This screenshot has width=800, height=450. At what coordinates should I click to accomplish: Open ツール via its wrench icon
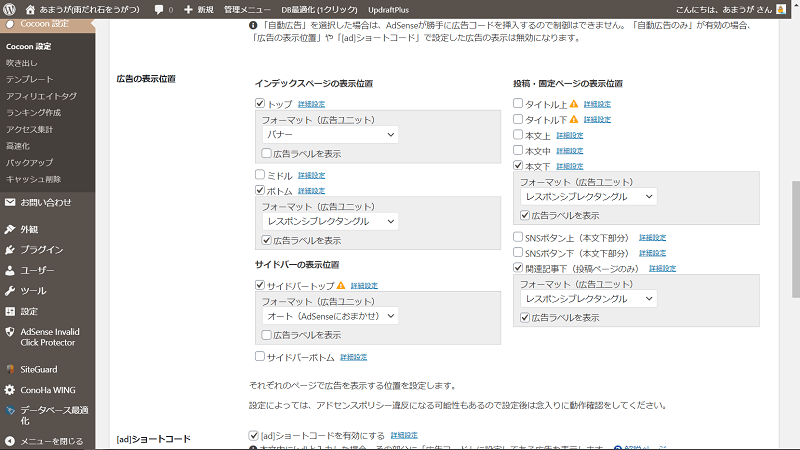[10, 290]
